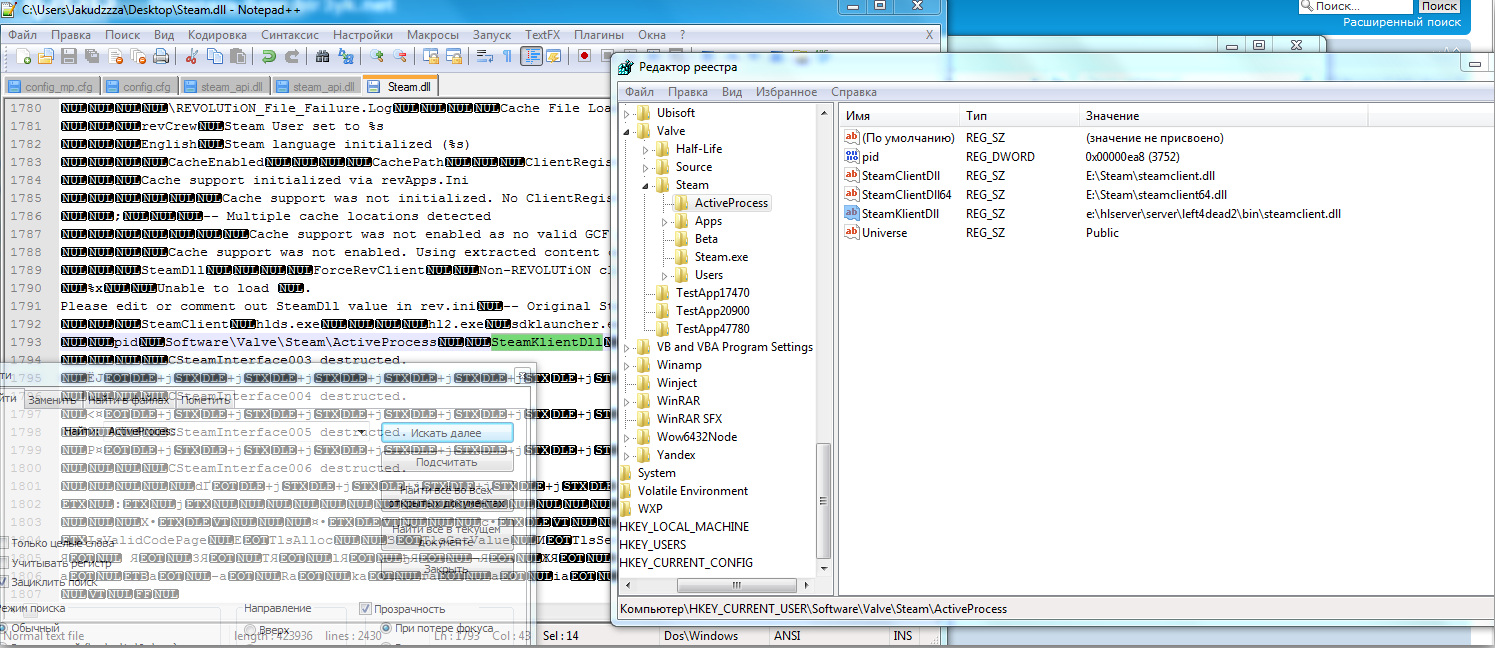Screen dimensions: 1495x648
Task: Open 'Синтаксис' menu in Notepad++
Action: click(x=290, y=34)
